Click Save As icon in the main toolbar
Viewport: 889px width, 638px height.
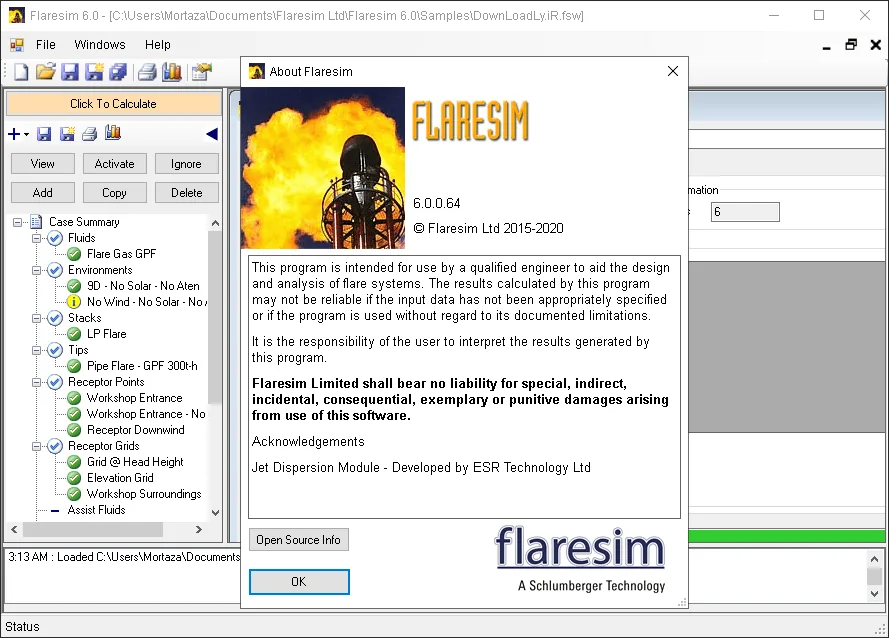point(94,72)
